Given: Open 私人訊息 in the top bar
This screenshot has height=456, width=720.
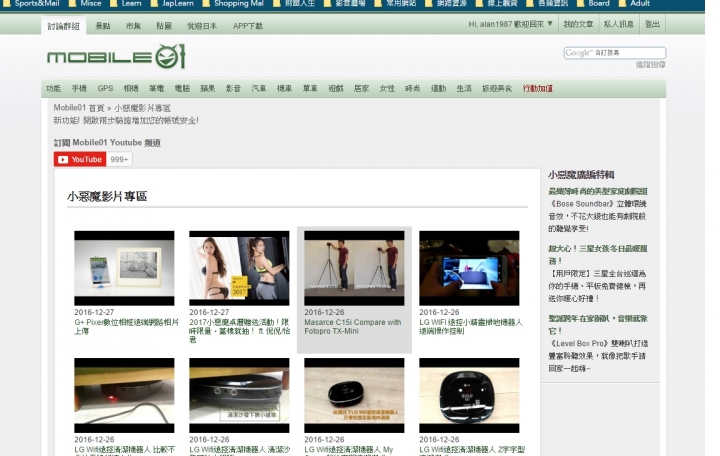Looking at the screenshot, I should click(619, 24).
